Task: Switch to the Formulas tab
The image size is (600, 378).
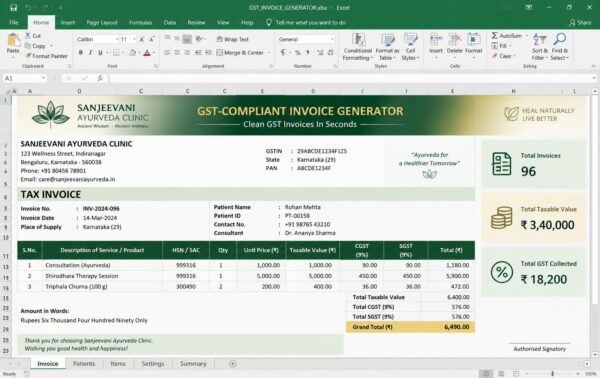Action: coord(140,23)
